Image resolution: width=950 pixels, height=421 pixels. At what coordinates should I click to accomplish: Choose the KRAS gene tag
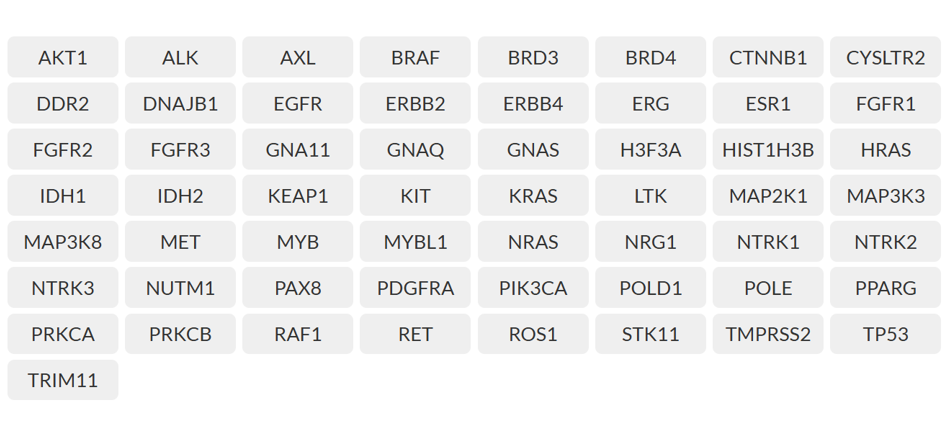click(x=533, y=196)
